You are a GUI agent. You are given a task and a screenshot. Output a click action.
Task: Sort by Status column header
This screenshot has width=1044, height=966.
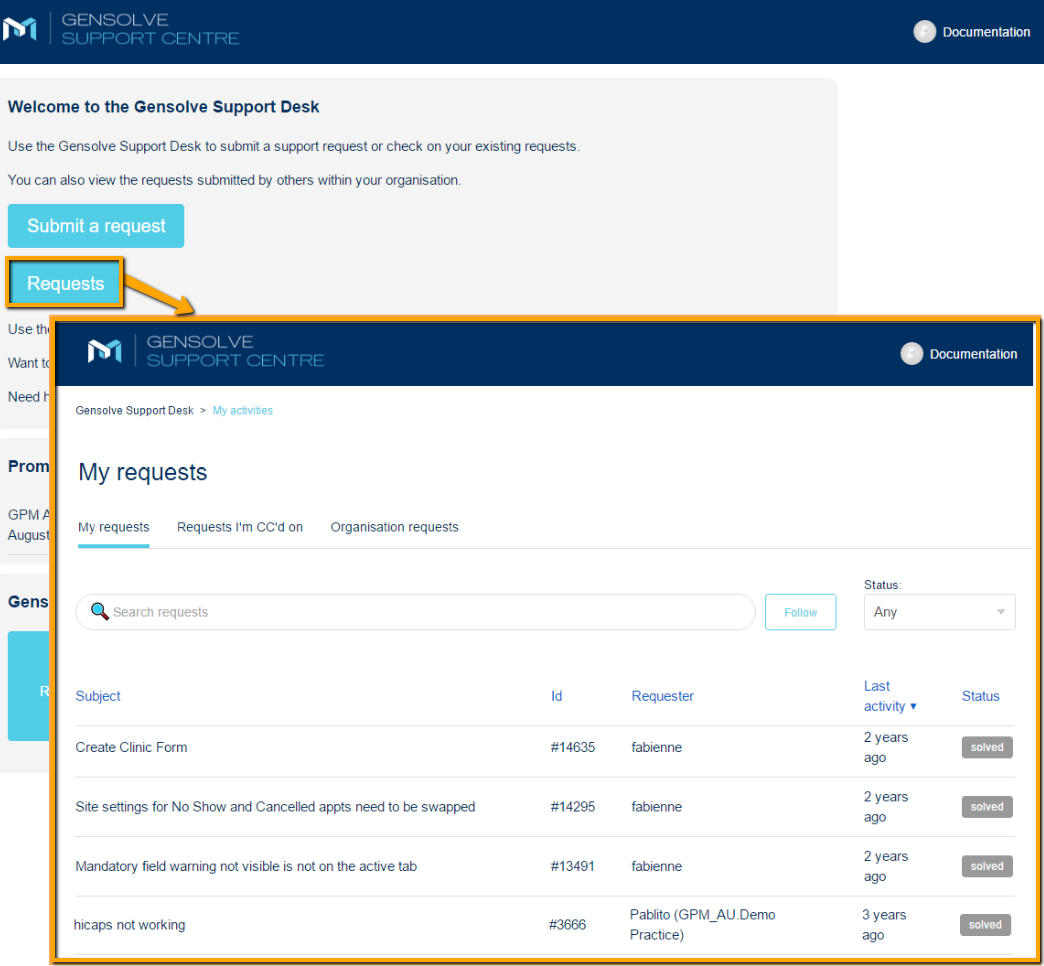click(980, 696)
